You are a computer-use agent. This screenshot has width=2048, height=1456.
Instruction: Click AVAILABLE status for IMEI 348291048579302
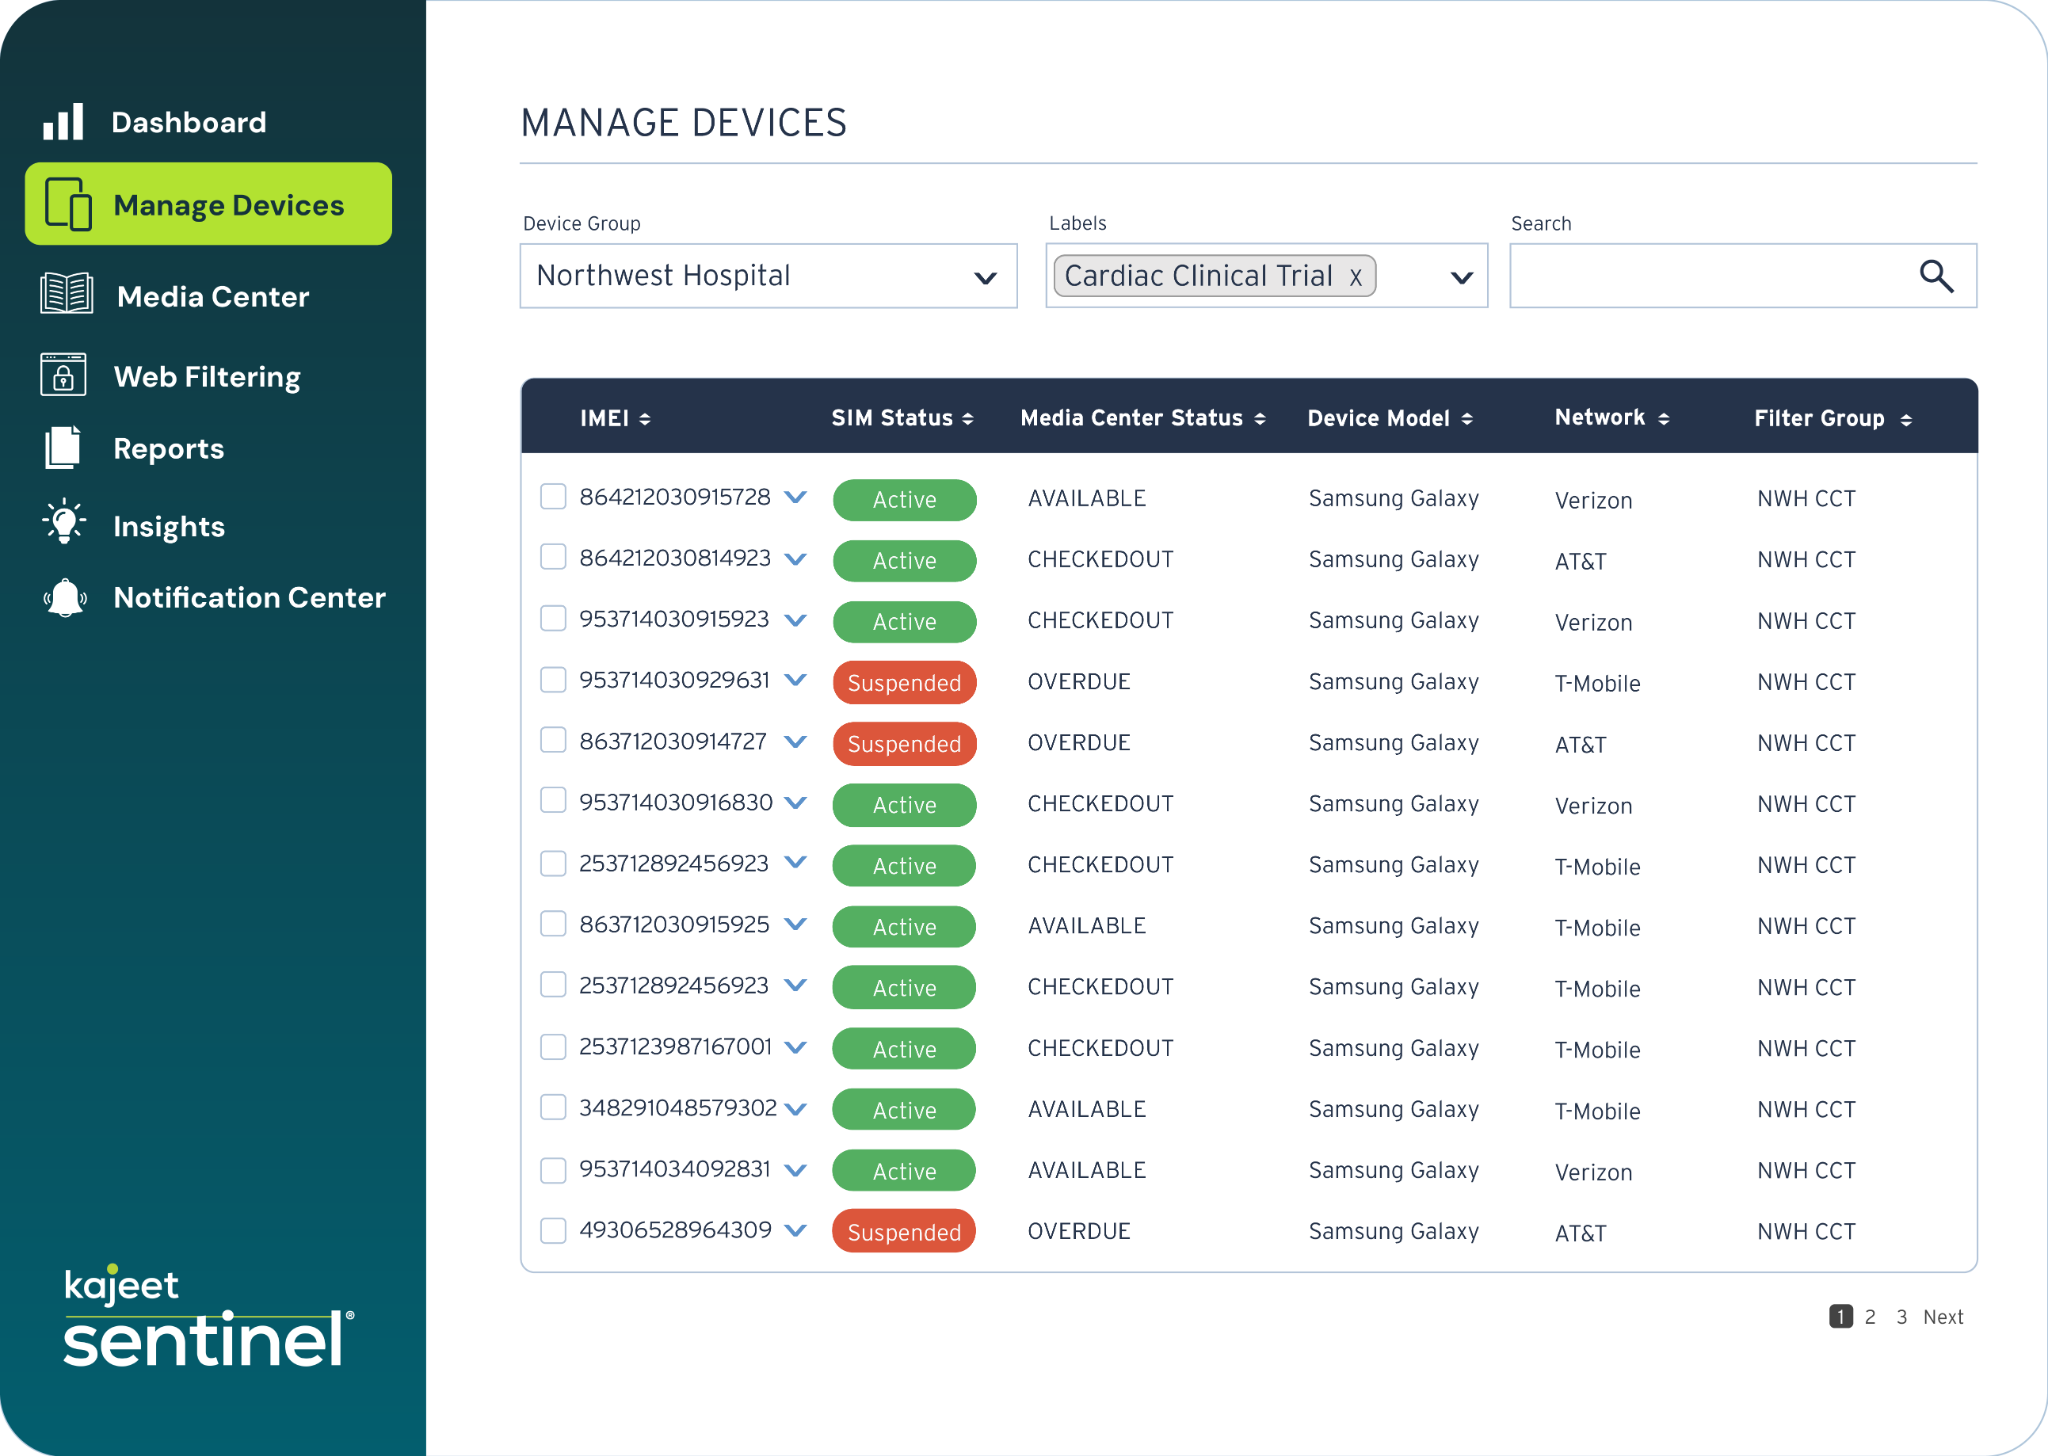(x=1086, y=1109)
